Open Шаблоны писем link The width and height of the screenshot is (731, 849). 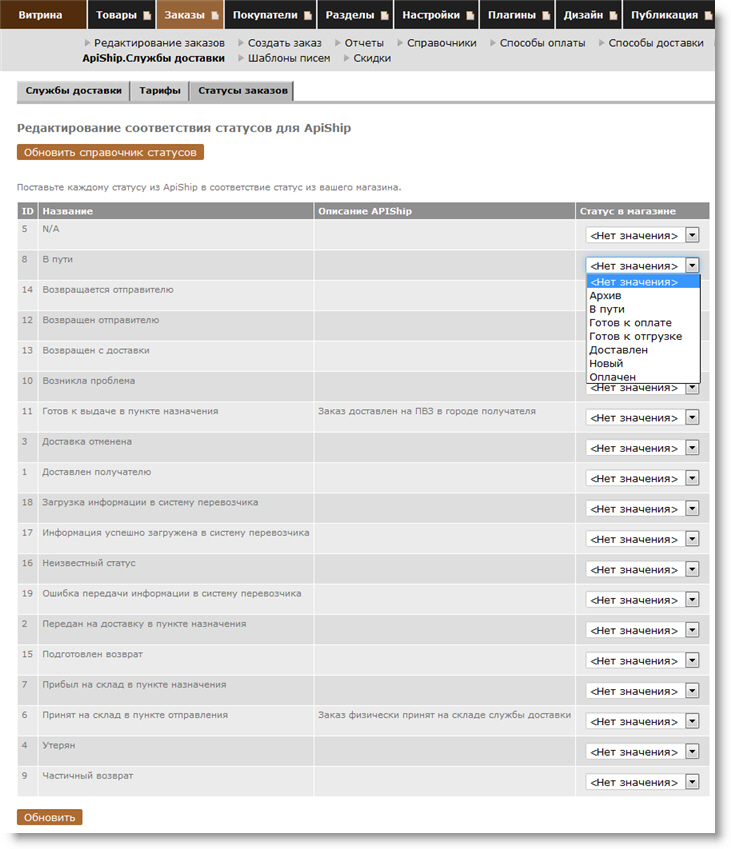289,58
